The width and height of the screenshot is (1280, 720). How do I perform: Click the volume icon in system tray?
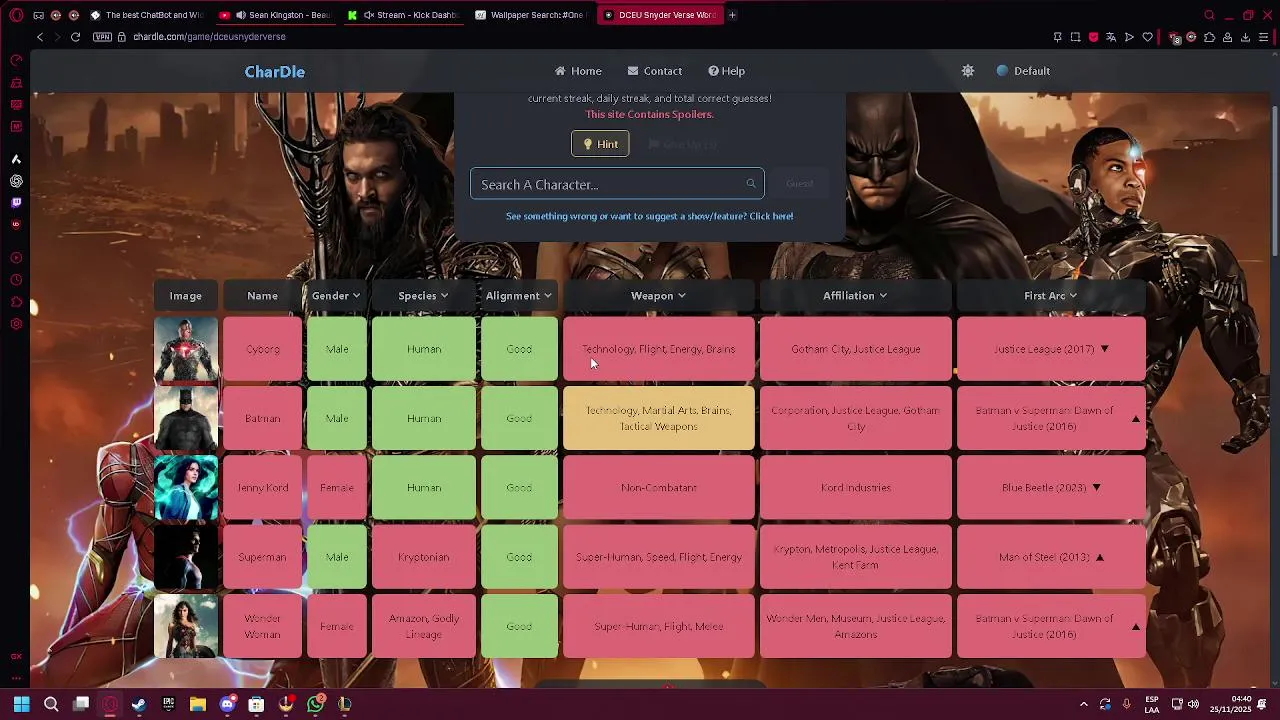pyautogui.click(x=1193, y=704)
